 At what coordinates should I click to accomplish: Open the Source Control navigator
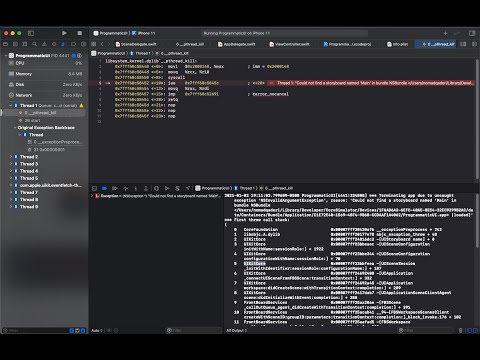tap(15, 44)
